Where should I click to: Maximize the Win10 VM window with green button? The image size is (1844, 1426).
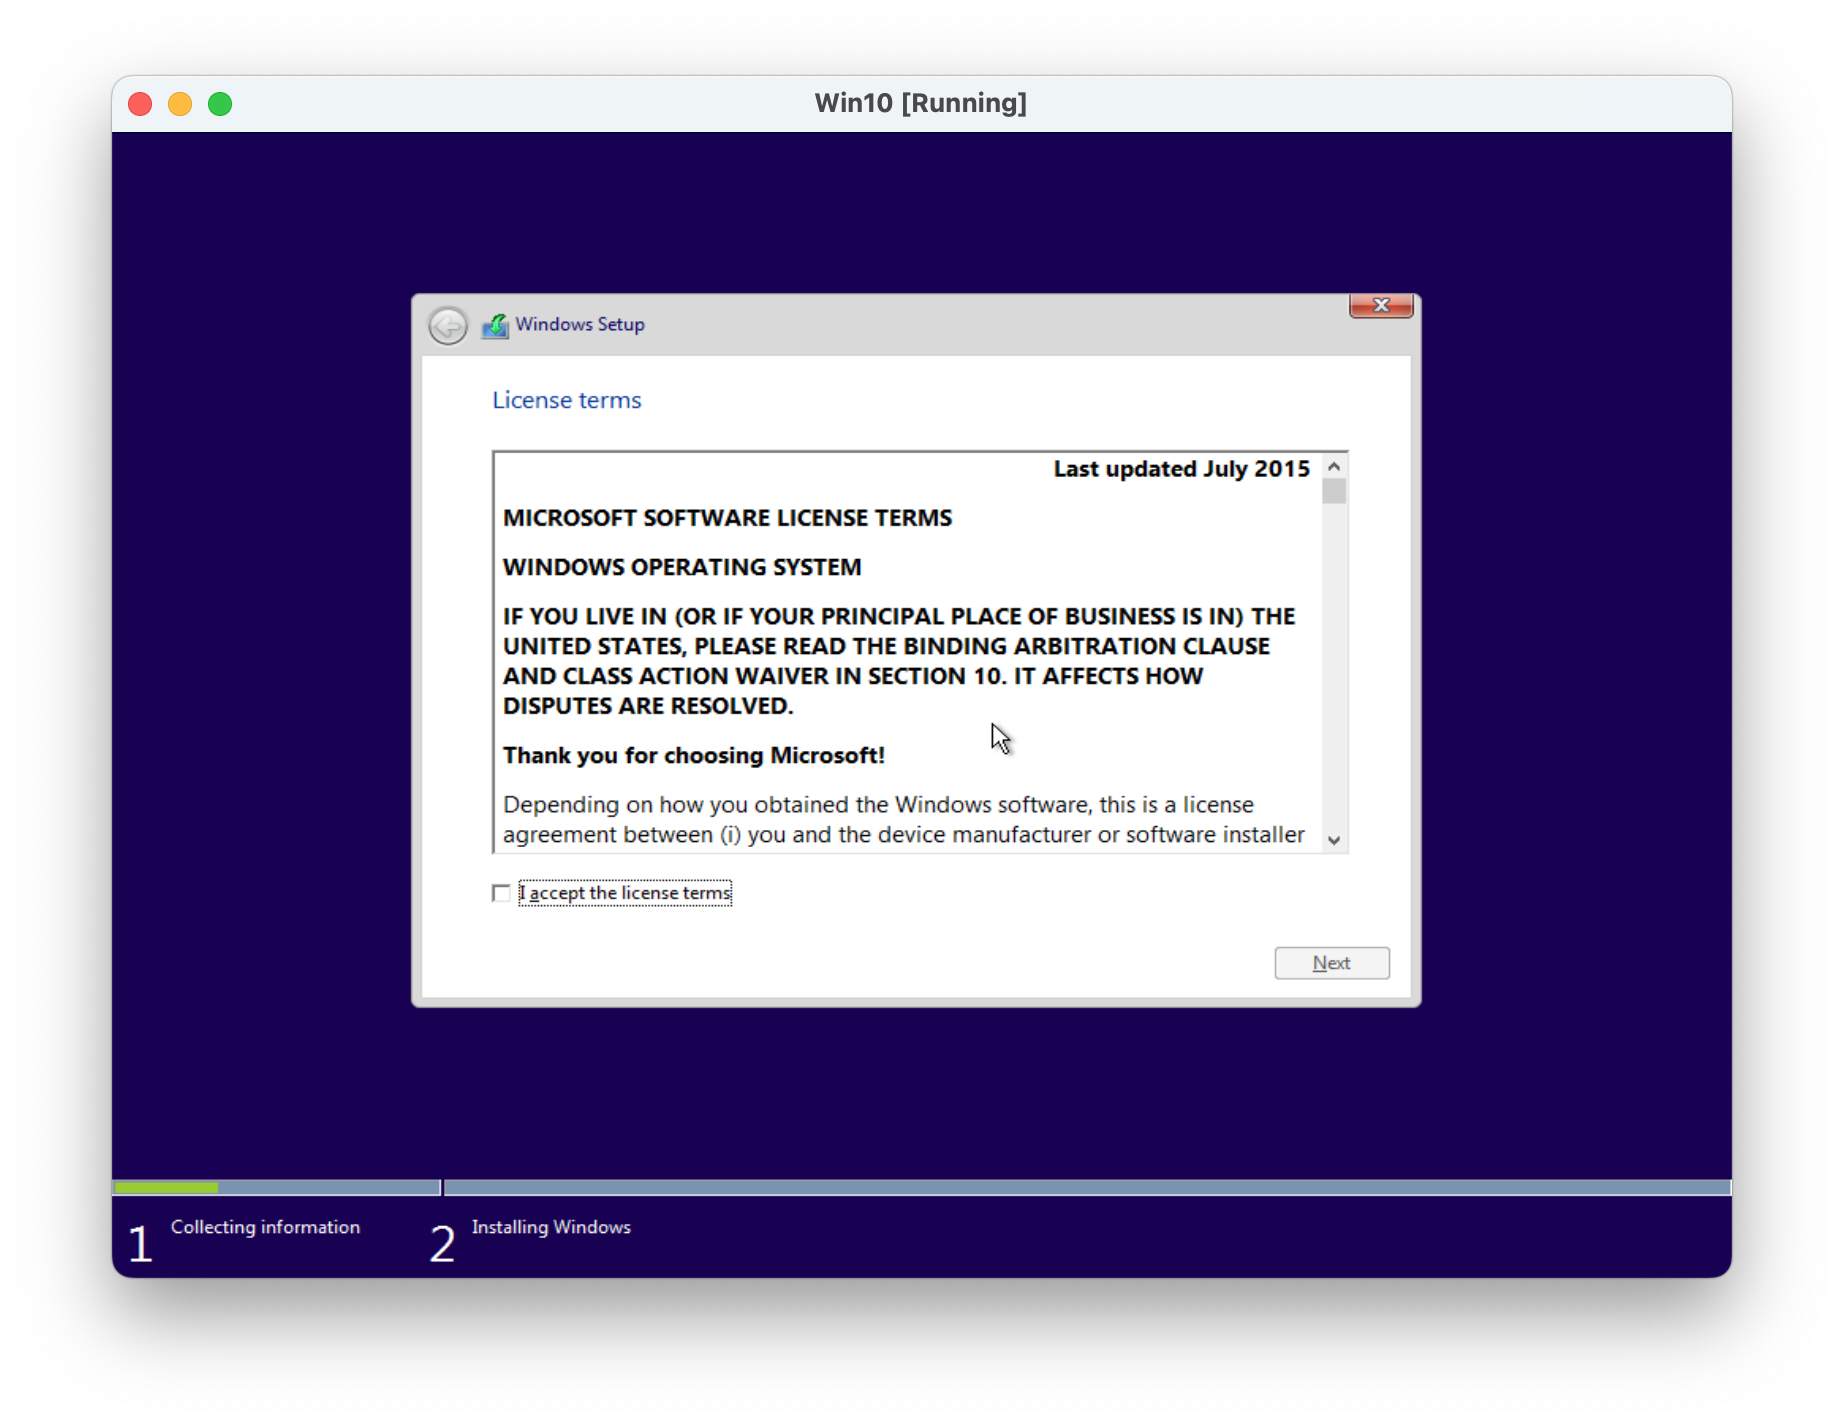pyautogui.click(x=220, y=104)
